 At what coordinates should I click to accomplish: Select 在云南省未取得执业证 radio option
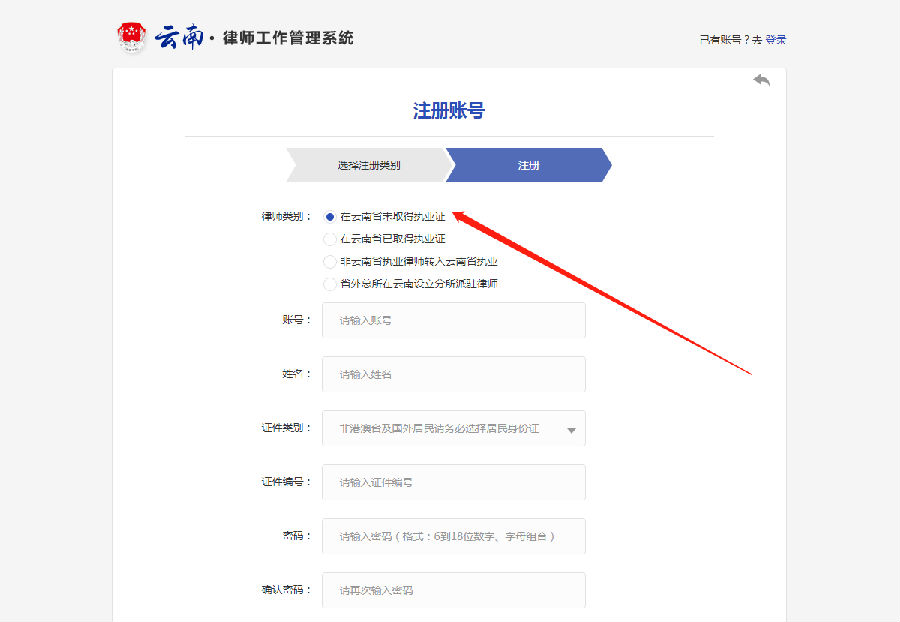pos(331,216)
